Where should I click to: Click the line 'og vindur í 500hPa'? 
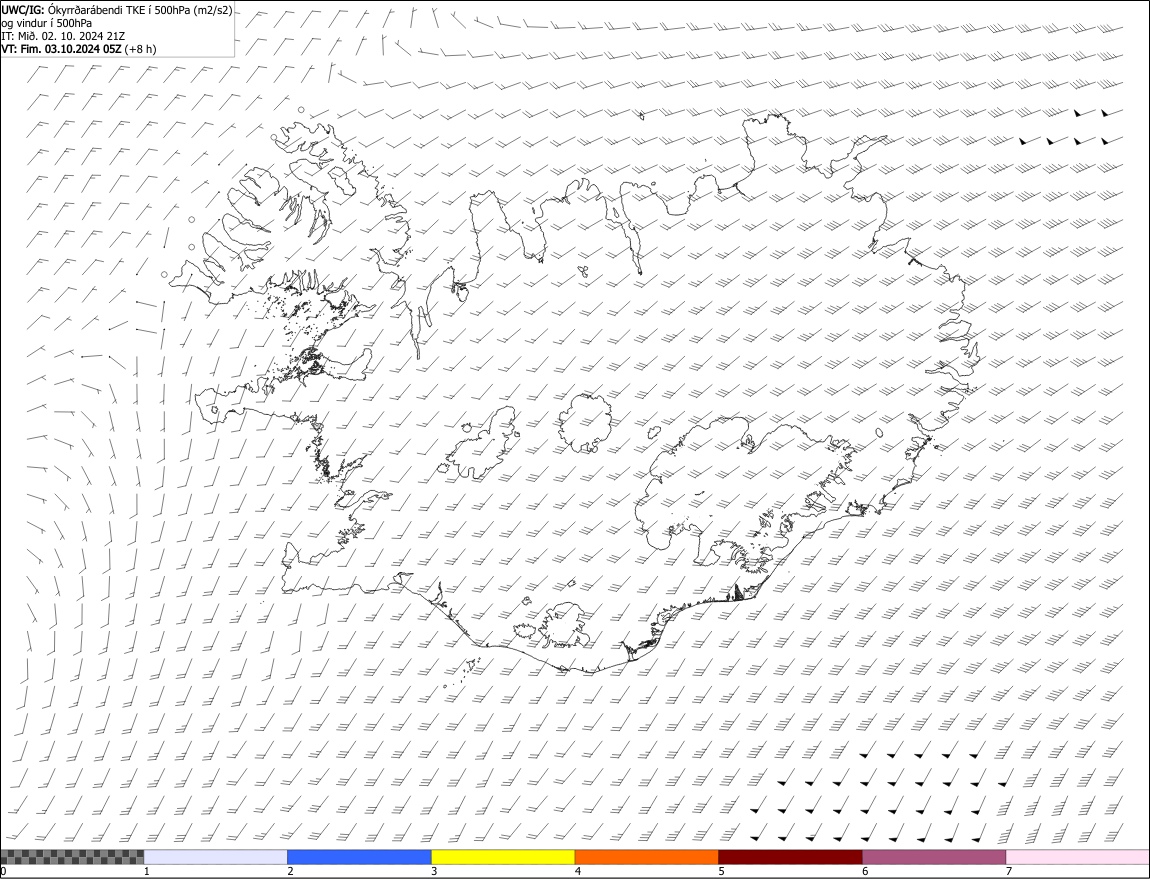[46, 23]
